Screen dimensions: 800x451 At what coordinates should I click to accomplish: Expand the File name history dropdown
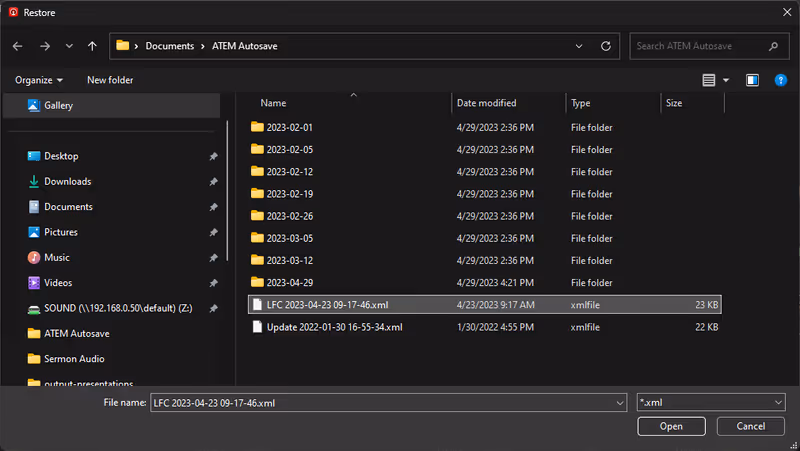(620, 403)
